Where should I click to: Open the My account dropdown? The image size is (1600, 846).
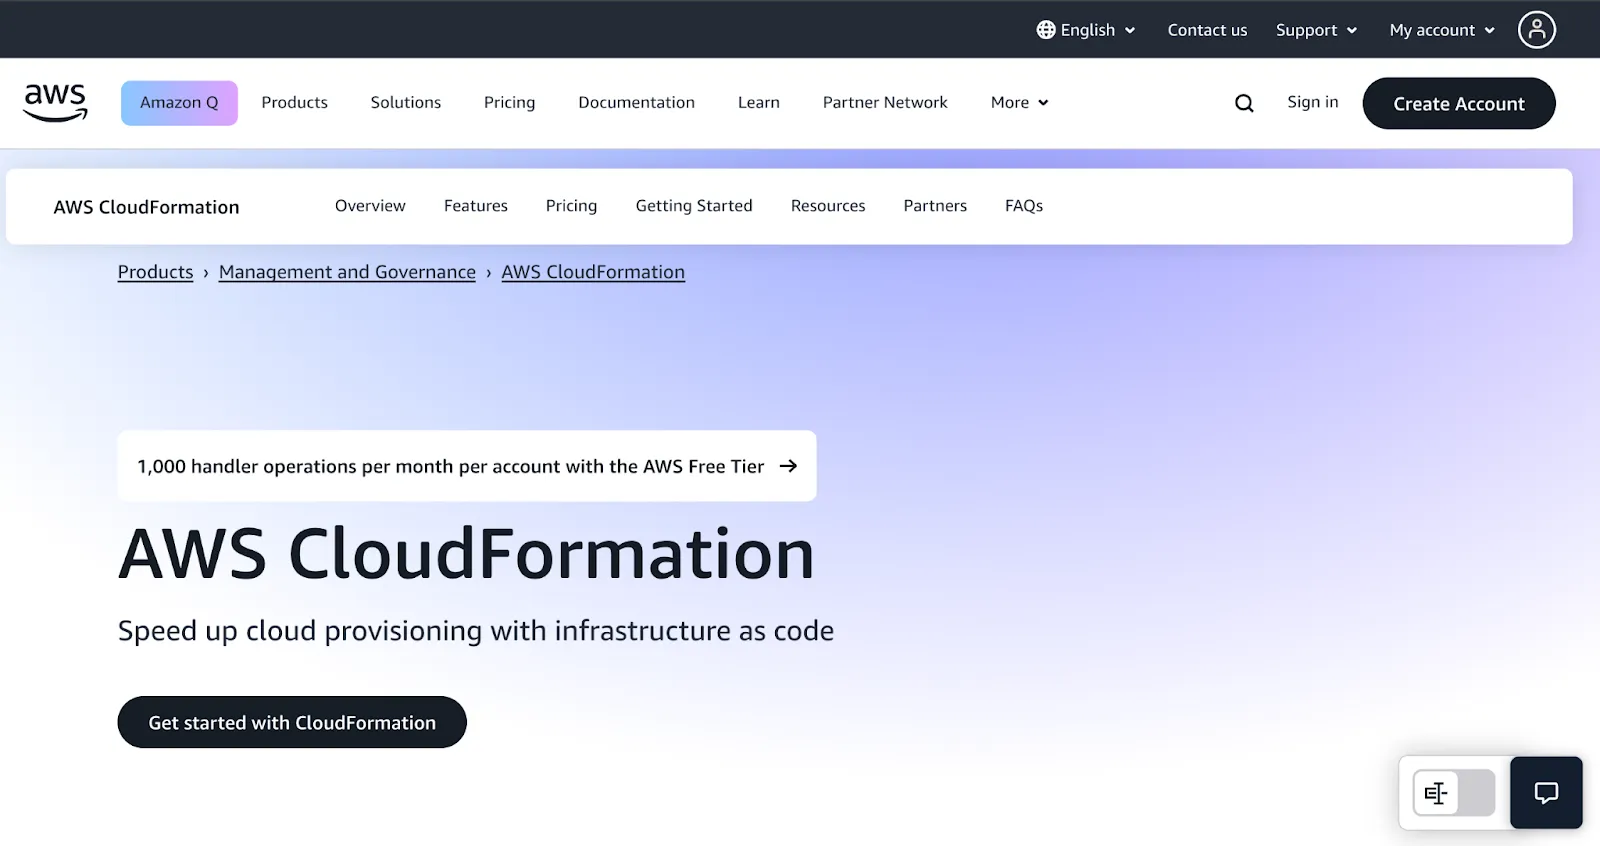point(1442,30)
